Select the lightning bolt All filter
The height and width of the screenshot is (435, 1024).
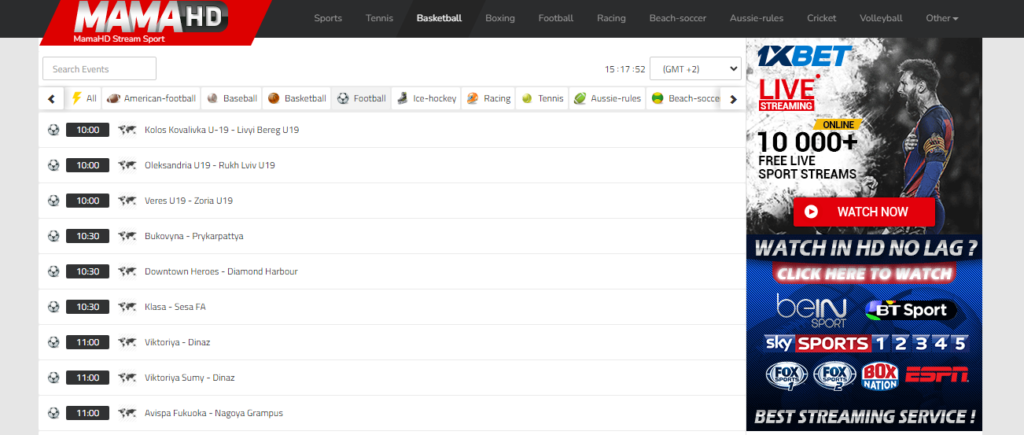tap(84, 99)
